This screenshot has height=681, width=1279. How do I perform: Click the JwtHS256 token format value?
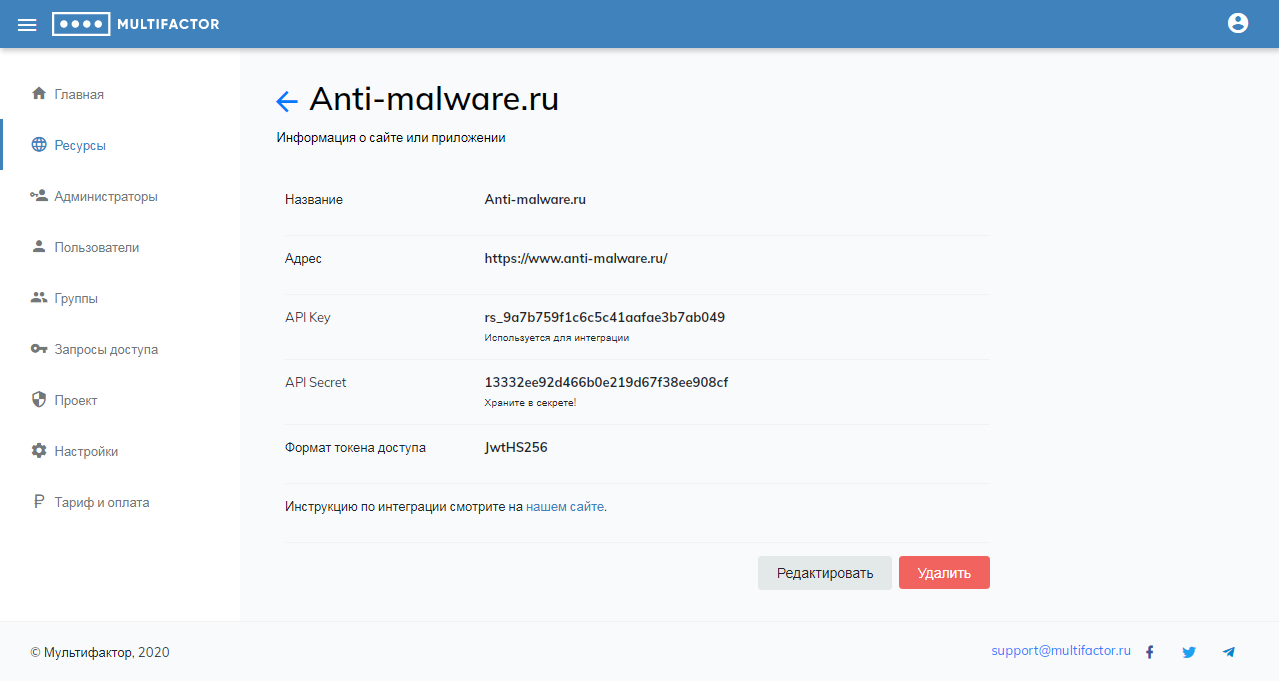[516, 447]
